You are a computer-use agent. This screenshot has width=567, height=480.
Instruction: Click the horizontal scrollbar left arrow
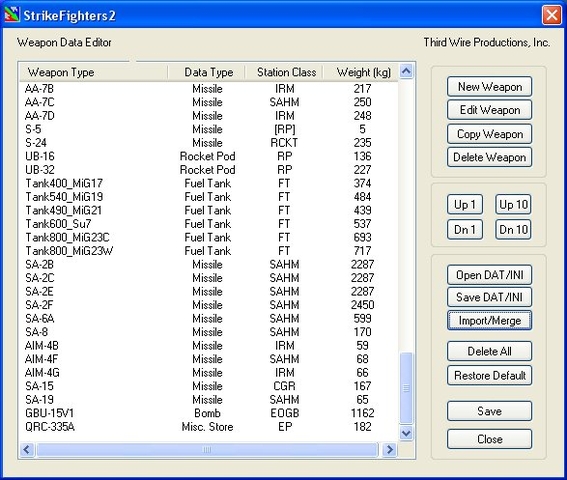pyautogui.click(x=27, y=450)
